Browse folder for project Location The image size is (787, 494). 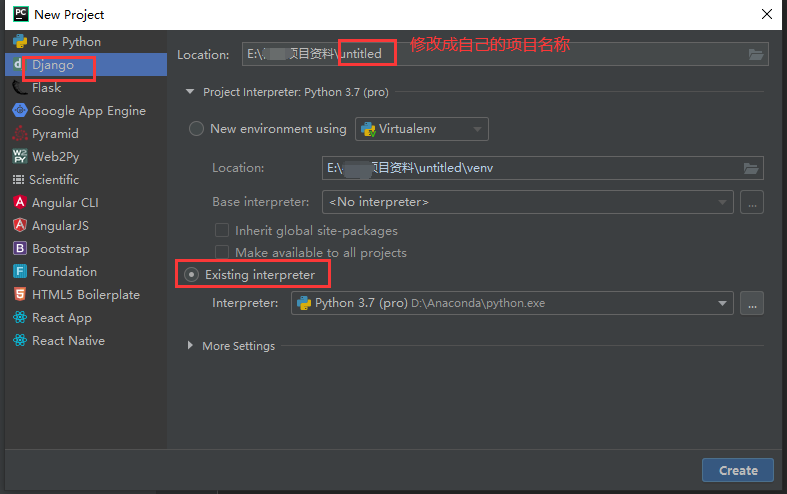click(756, 54)
